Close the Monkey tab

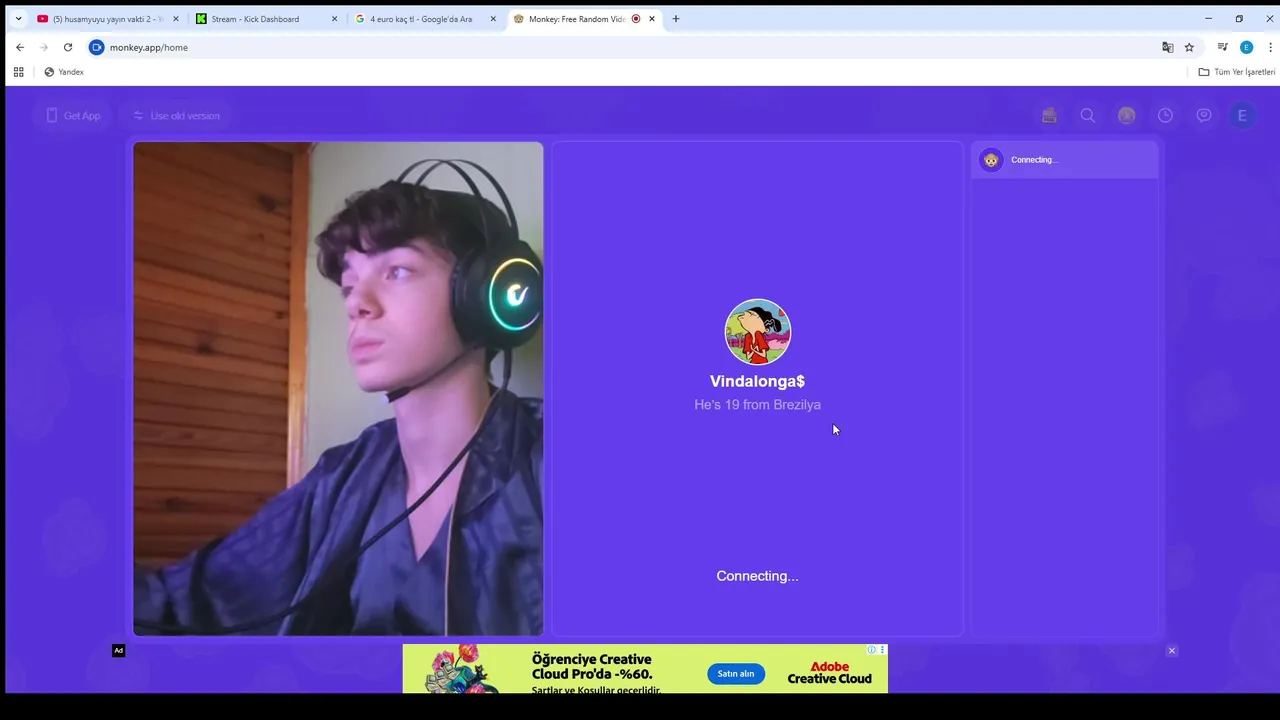tap(652, 19)
